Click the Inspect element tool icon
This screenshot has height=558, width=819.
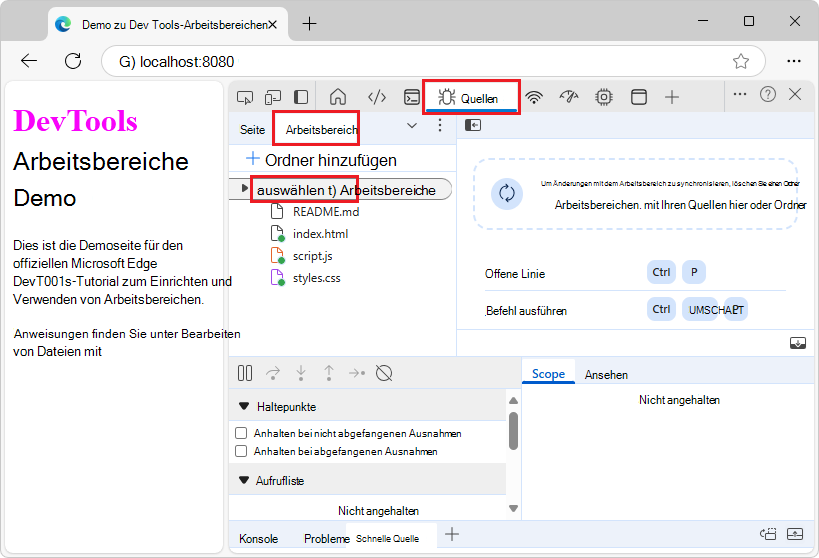click(x=245, y=98)
